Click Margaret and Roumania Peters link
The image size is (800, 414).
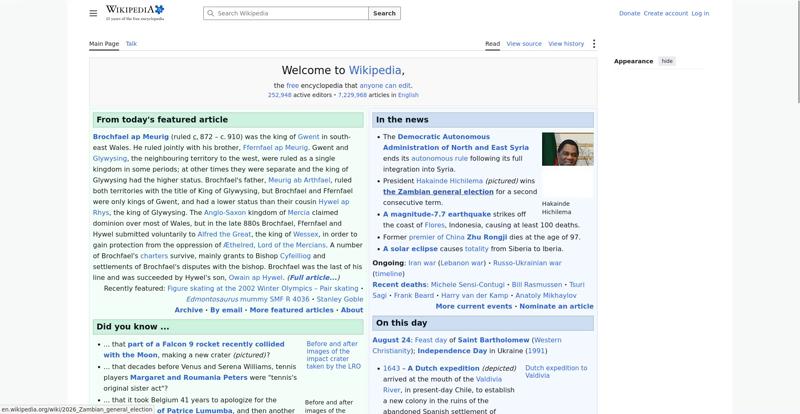click(188, 378)
